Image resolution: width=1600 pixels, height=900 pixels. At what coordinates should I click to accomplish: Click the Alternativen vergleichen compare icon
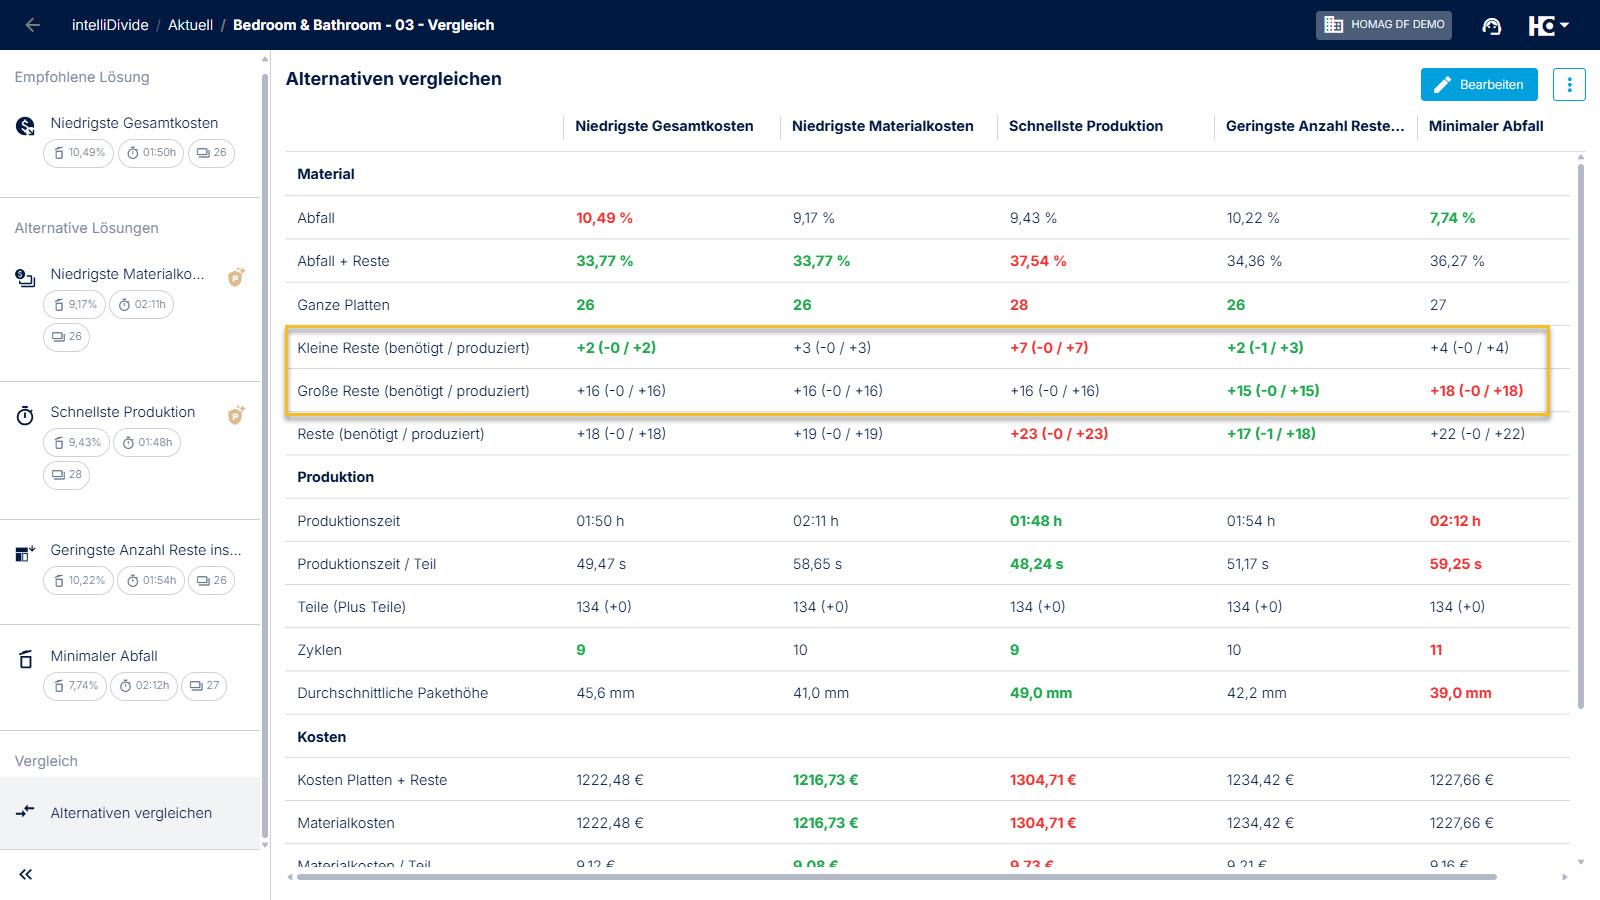(x=26, y=812)
